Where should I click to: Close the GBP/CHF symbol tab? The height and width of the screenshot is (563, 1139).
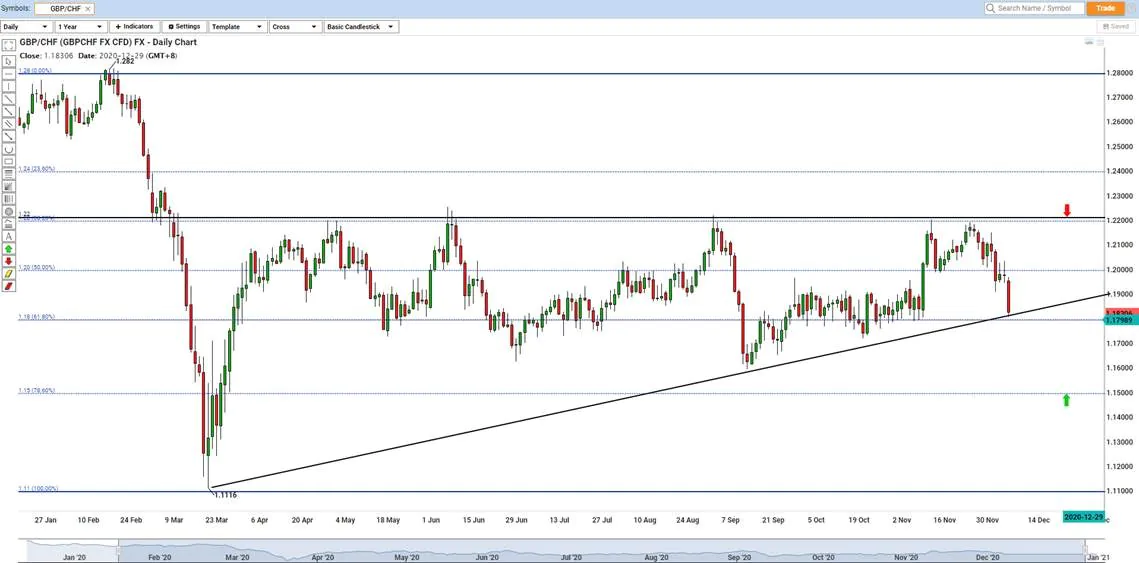88,8
